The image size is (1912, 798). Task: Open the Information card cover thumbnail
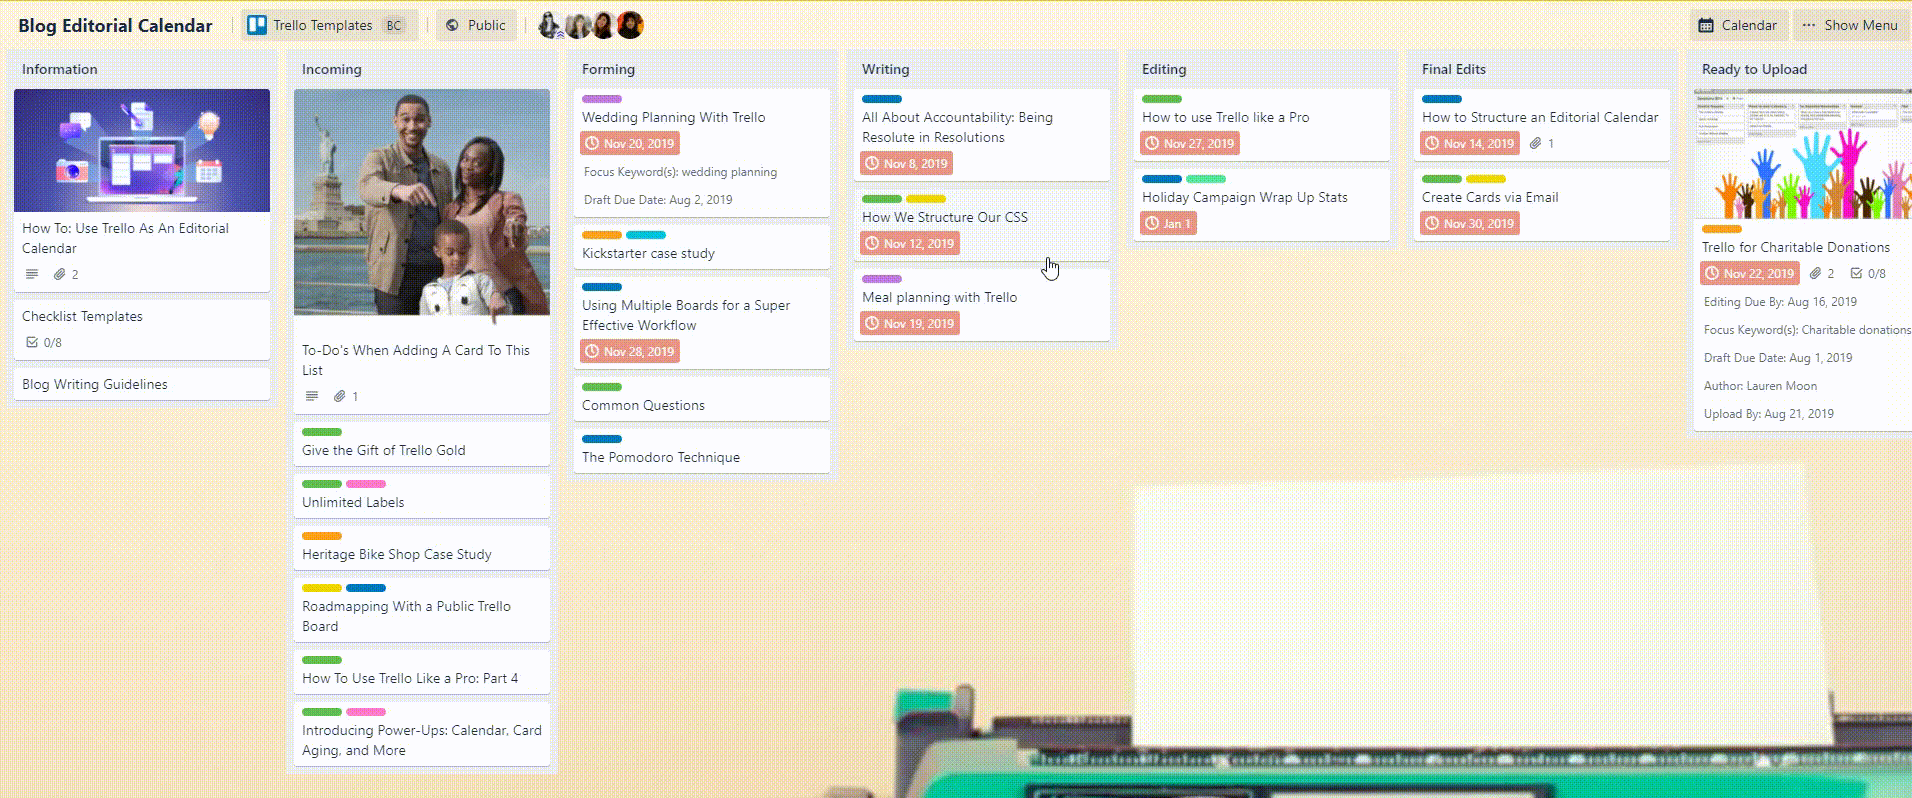coord(142,150)
